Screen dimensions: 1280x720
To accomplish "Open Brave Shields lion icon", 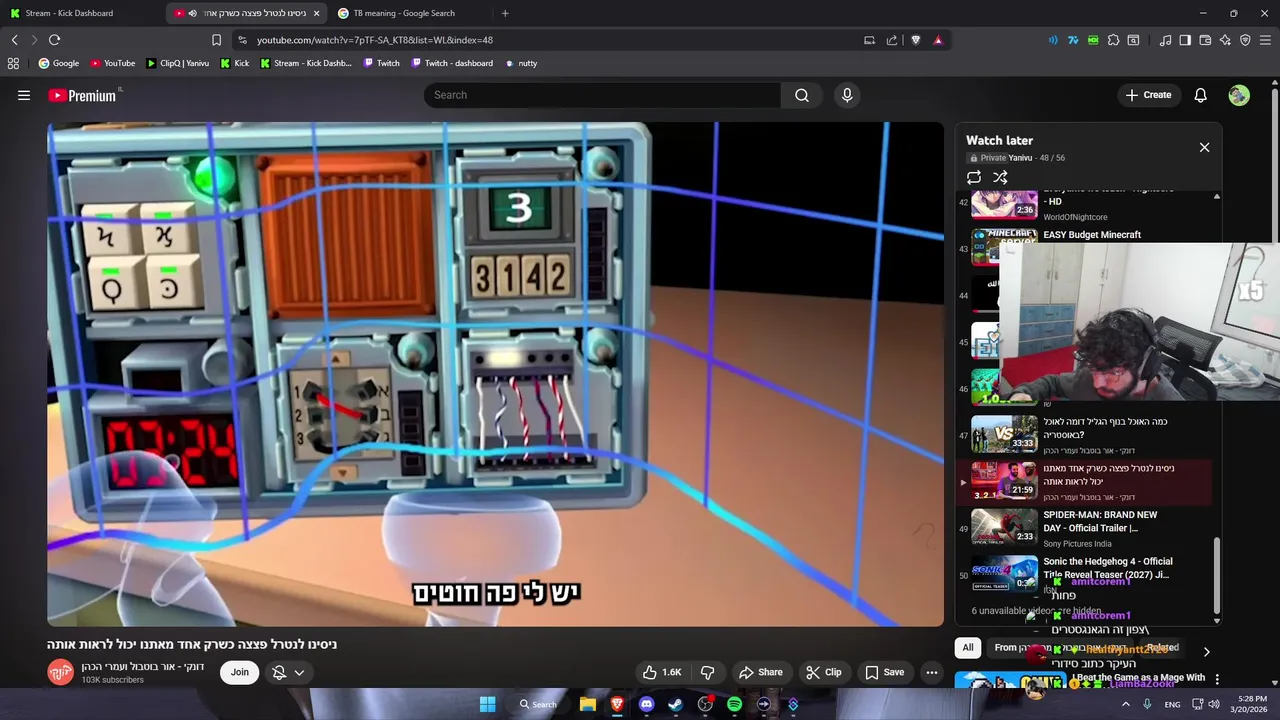I will (915, 40).
